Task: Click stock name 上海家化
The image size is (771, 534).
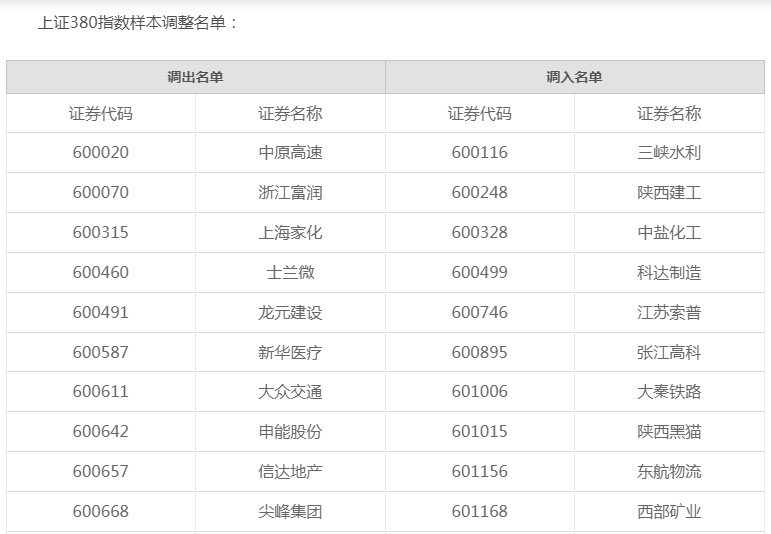Action: [x=290, y=233]
